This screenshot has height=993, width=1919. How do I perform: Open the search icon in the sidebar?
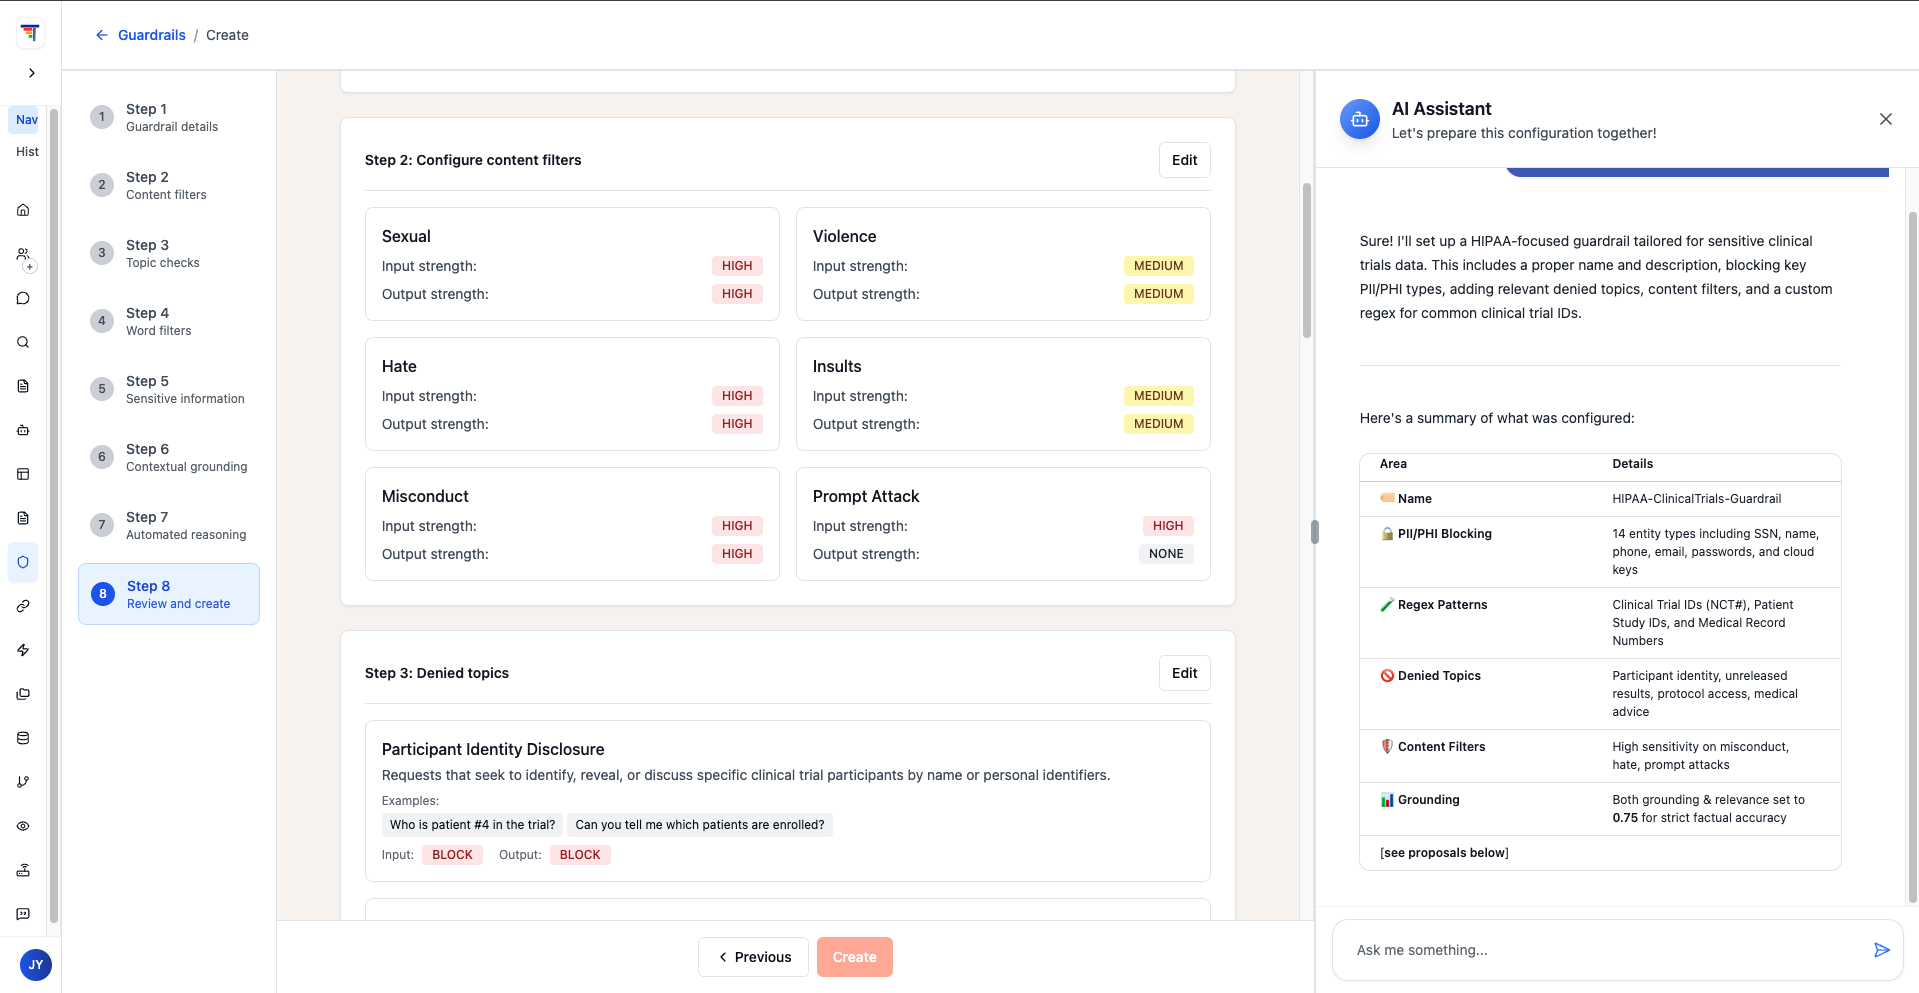coord(23,342)
